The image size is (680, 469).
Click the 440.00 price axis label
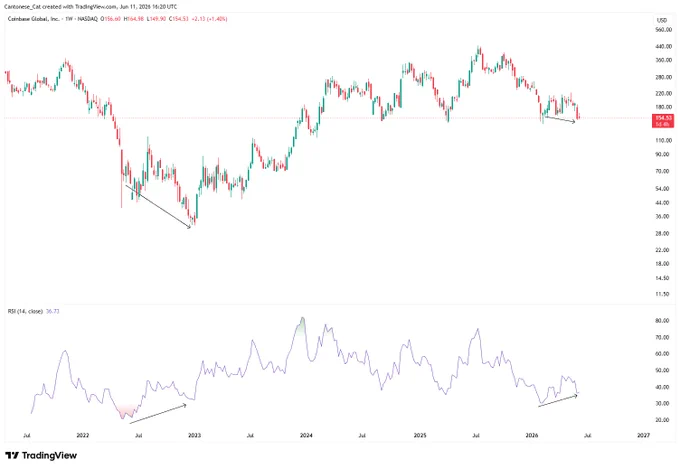tap(664, 46)
